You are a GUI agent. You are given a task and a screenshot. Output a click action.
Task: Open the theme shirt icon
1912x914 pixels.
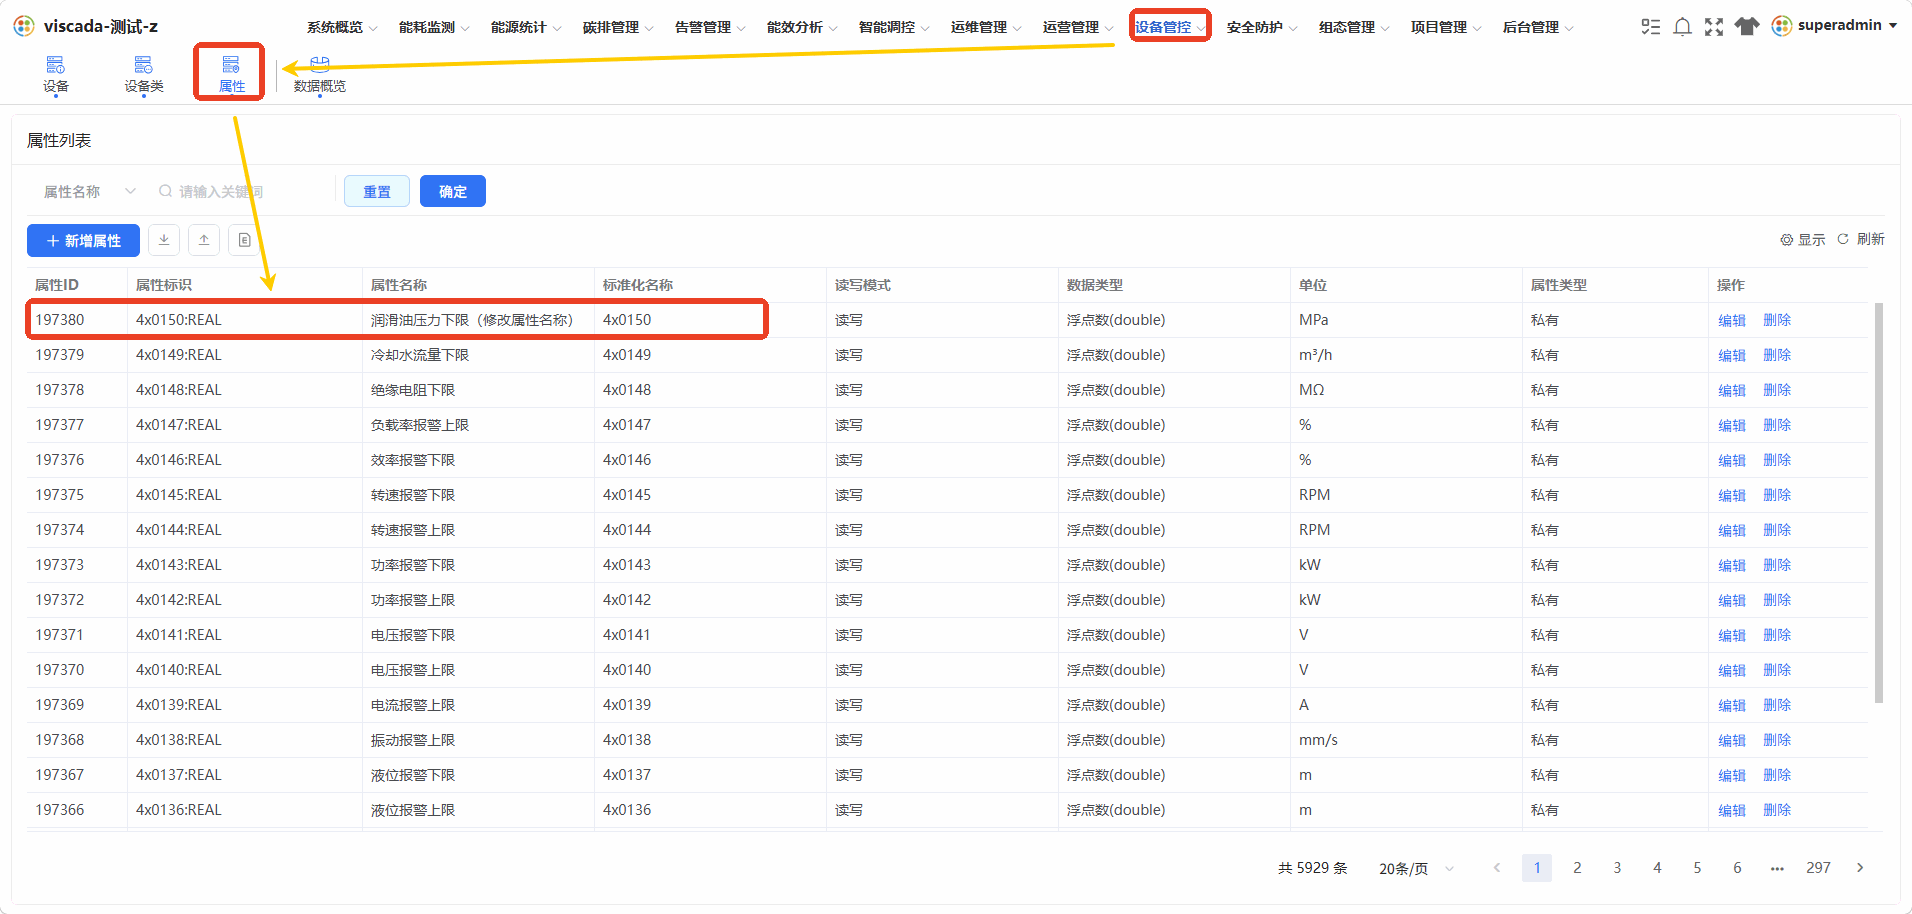pyautogui.click(x=1747, y=27)
